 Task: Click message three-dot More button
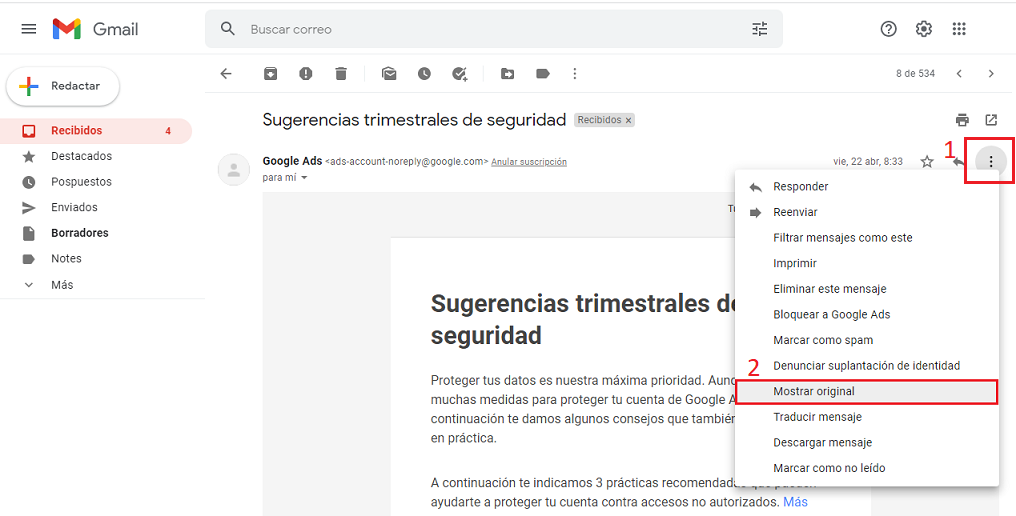tap(991, 161)
